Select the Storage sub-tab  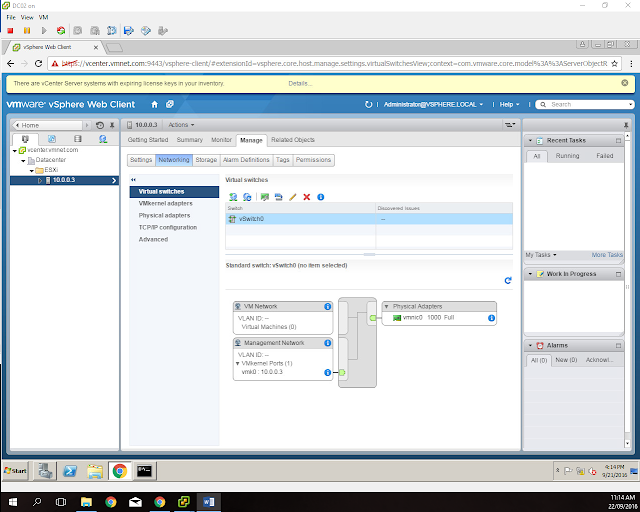(x=206, y=160)
